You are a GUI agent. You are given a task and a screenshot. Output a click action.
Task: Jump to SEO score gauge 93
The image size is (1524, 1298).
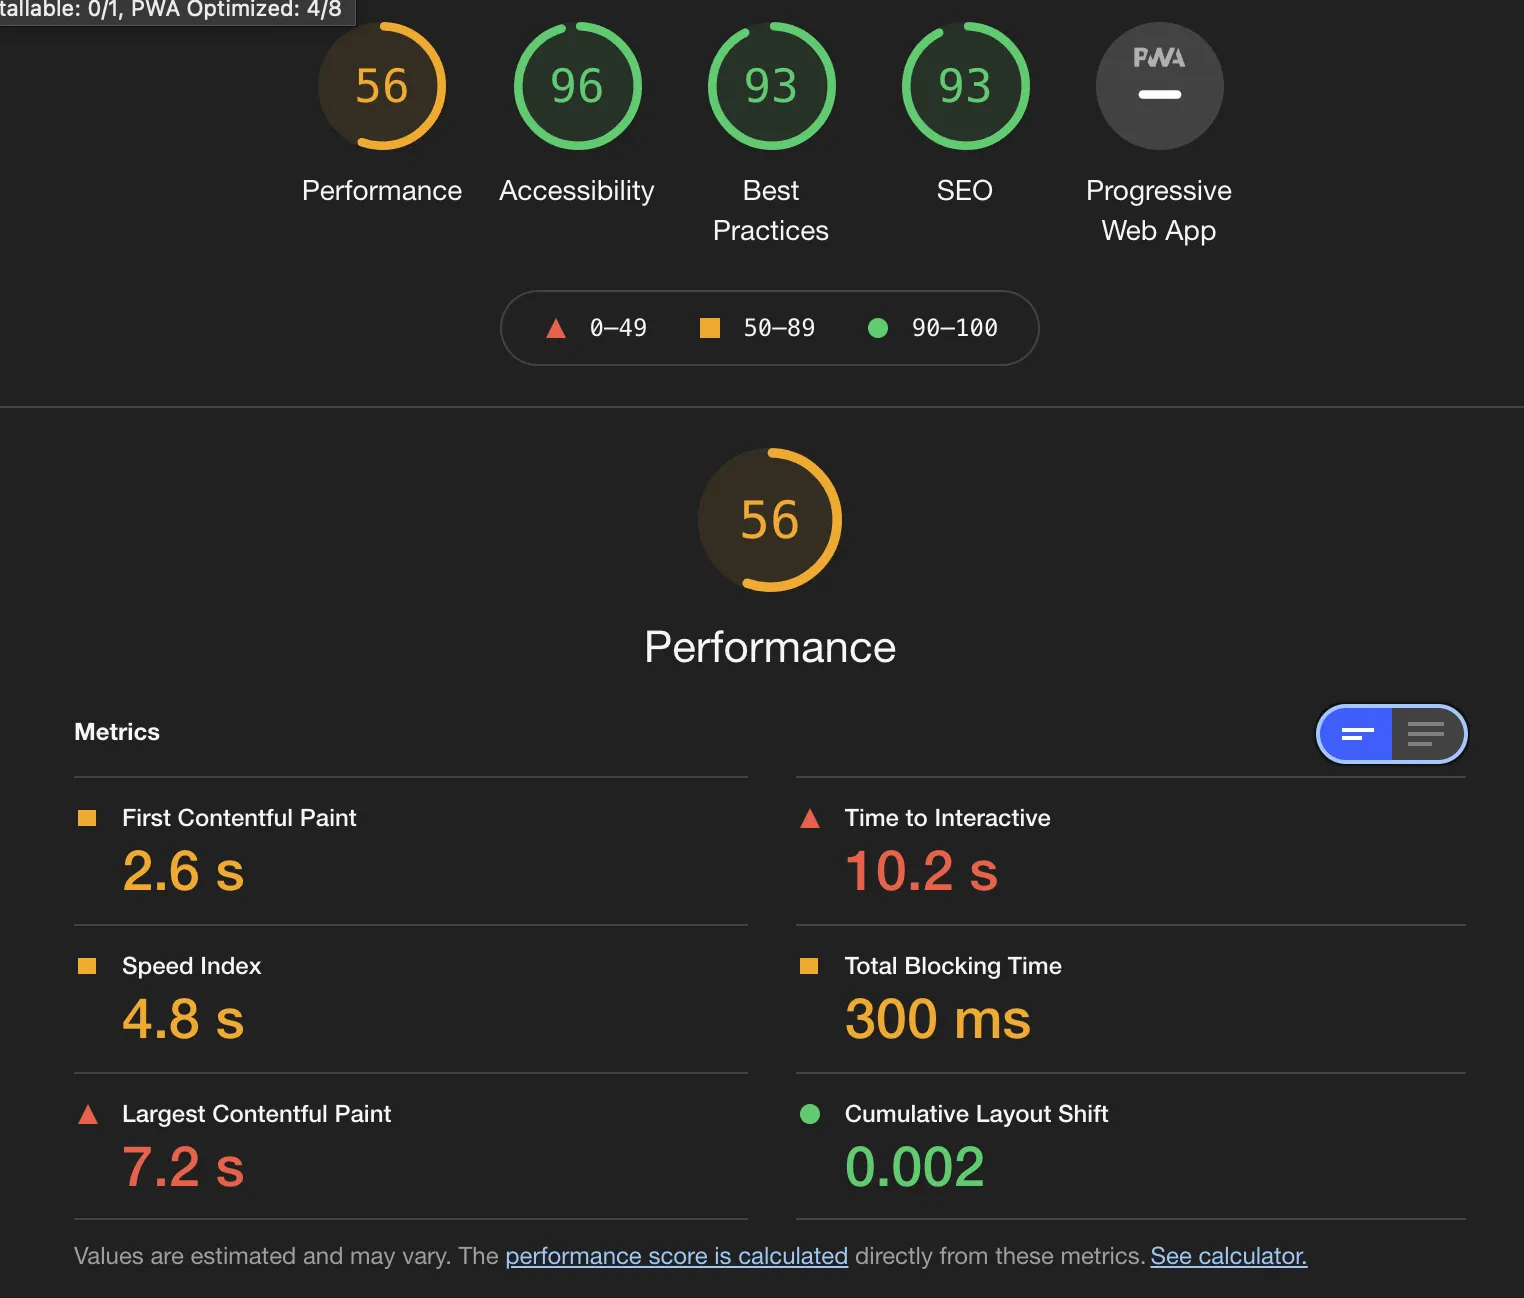[x=965, y=87]
